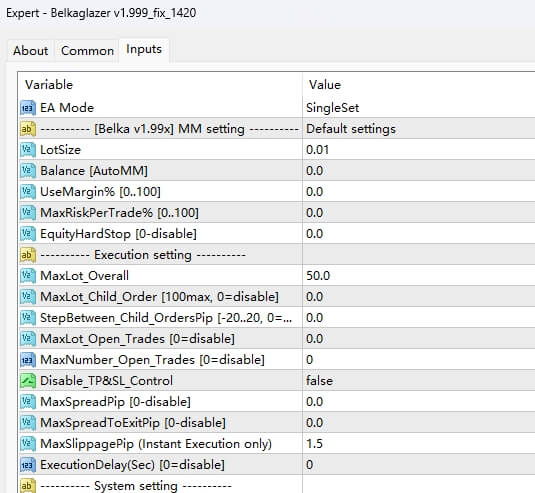Click the MaxRiskPerTrade% variable icon
This screenshot has width=535, height=493.
pos(28,213)
